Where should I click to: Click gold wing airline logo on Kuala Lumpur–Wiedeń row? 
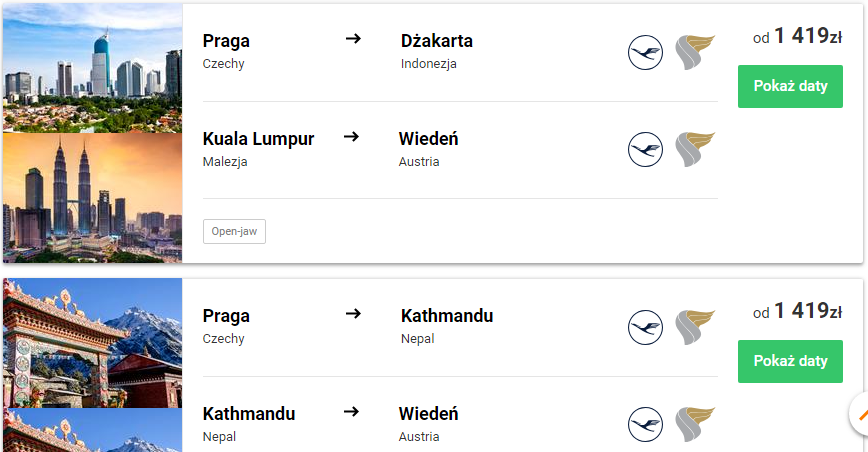click(x=695, y=149)
